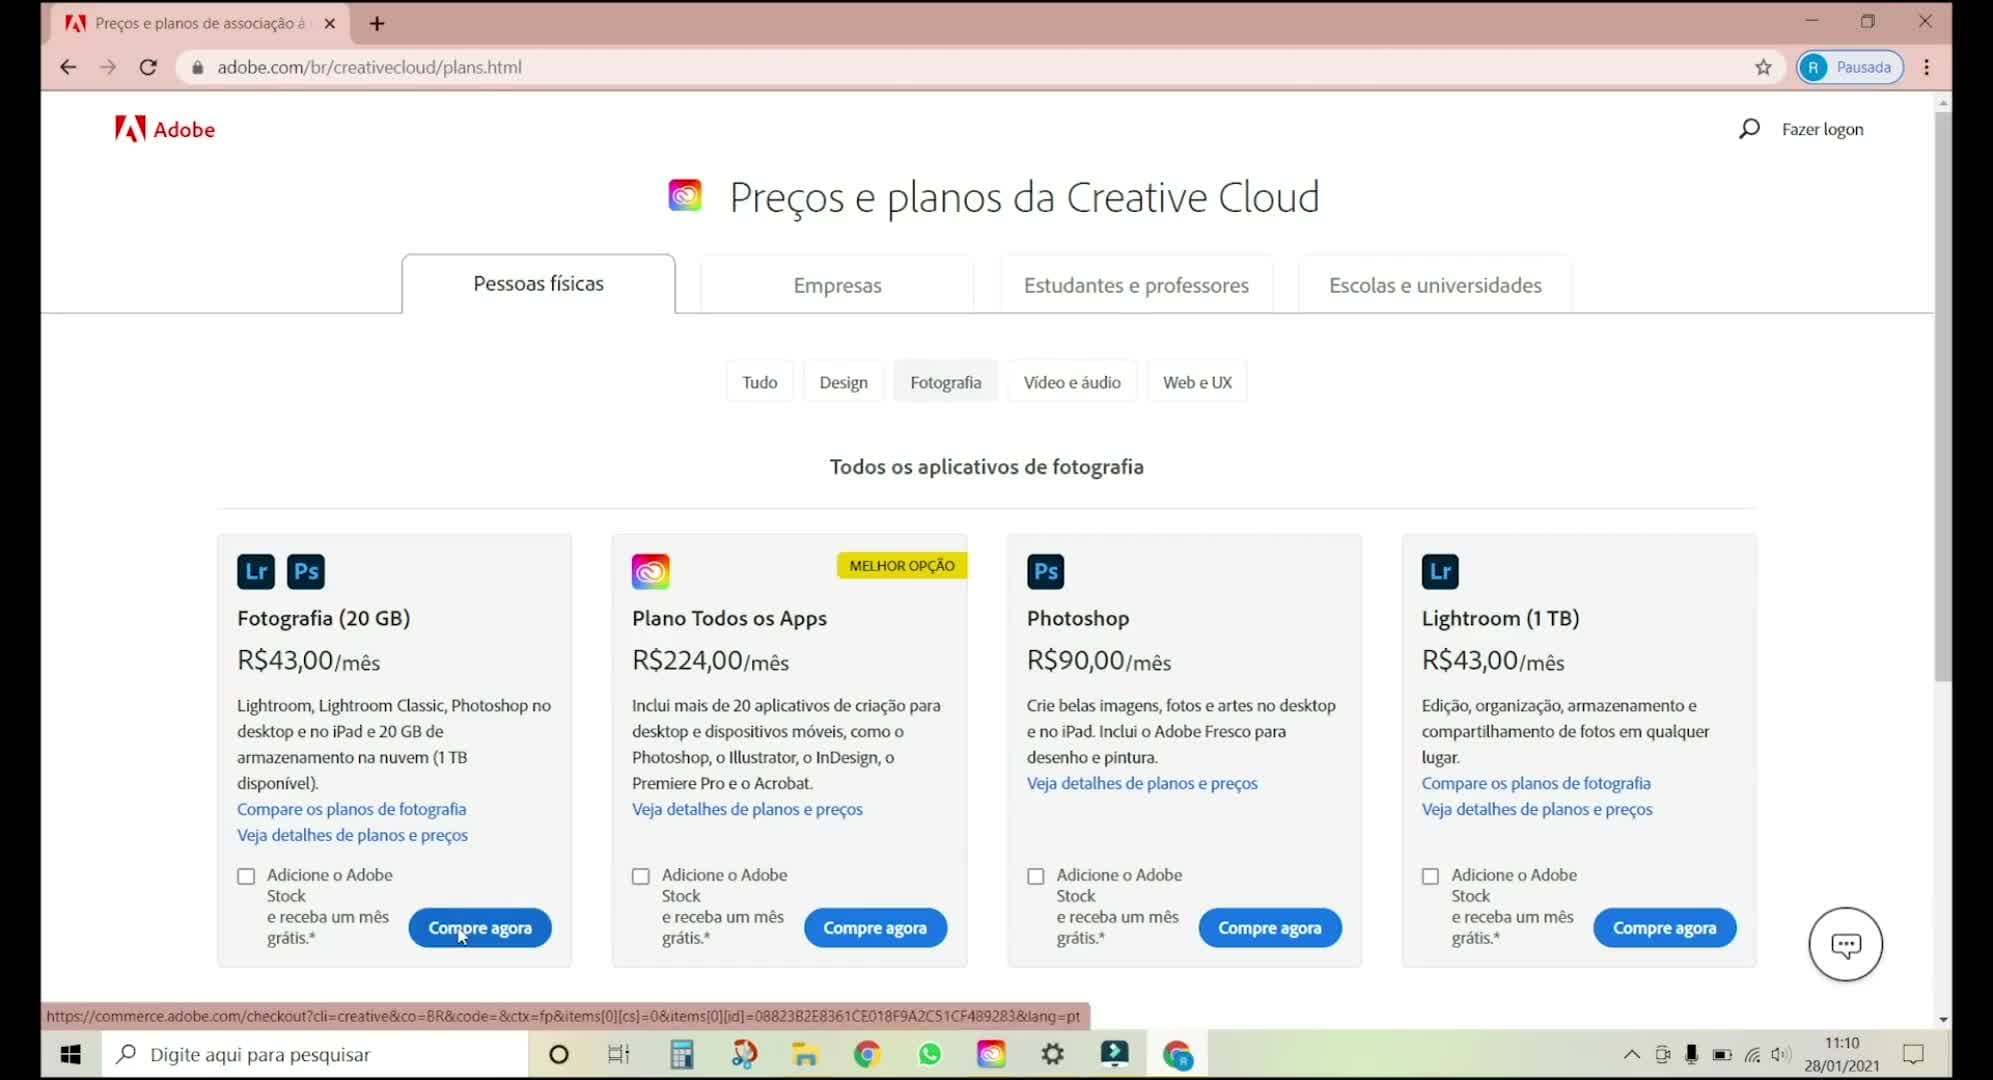1993x1080 pixels.
Task: Check Adobe Stock box in the Lightroom (1 TB) card
Action: 1431,876
